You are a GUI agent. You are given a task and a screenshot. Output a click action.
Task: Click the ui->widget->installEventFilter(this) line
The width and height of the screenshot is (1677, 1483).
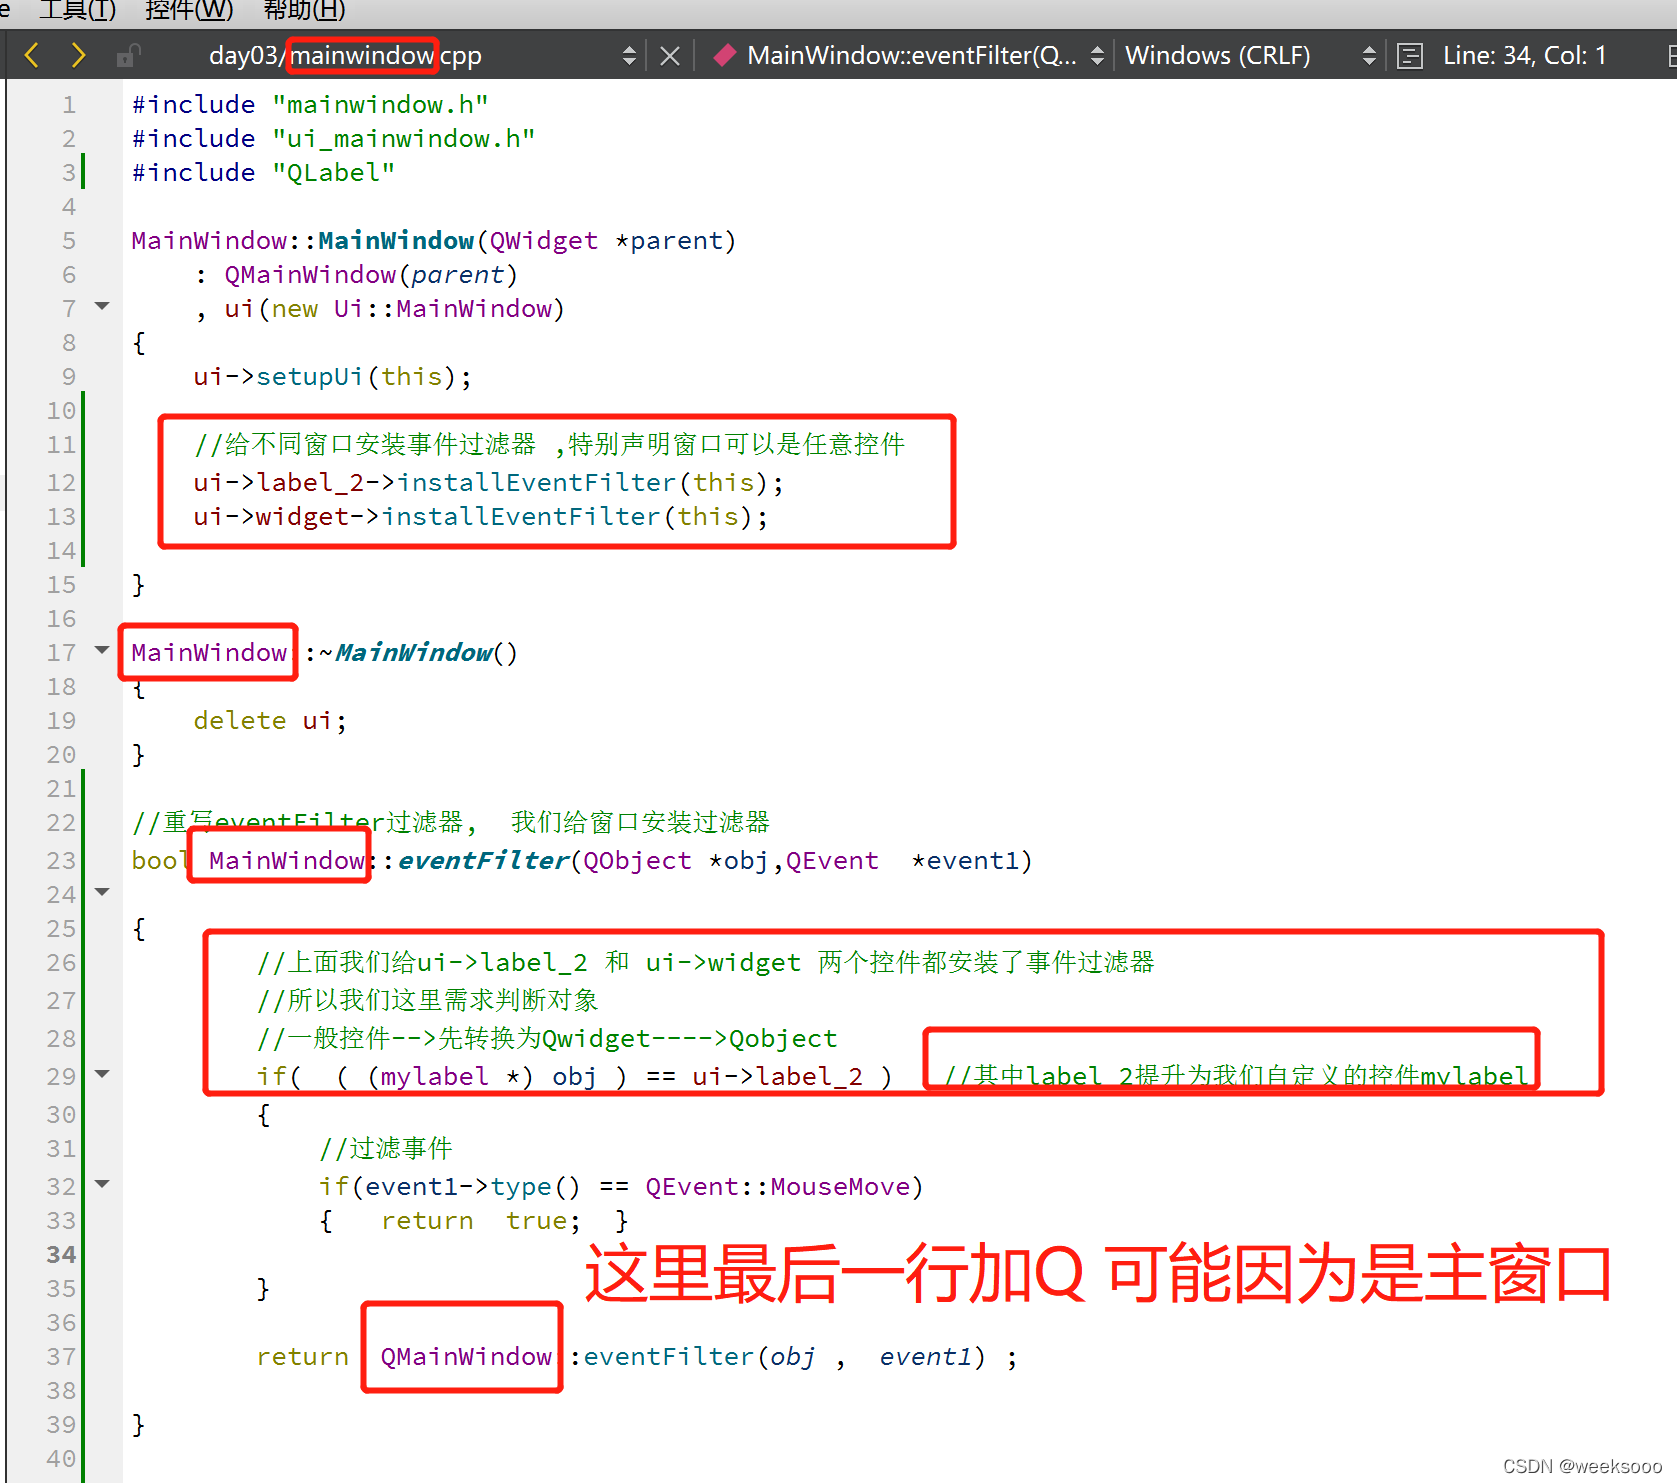[480, 517]
